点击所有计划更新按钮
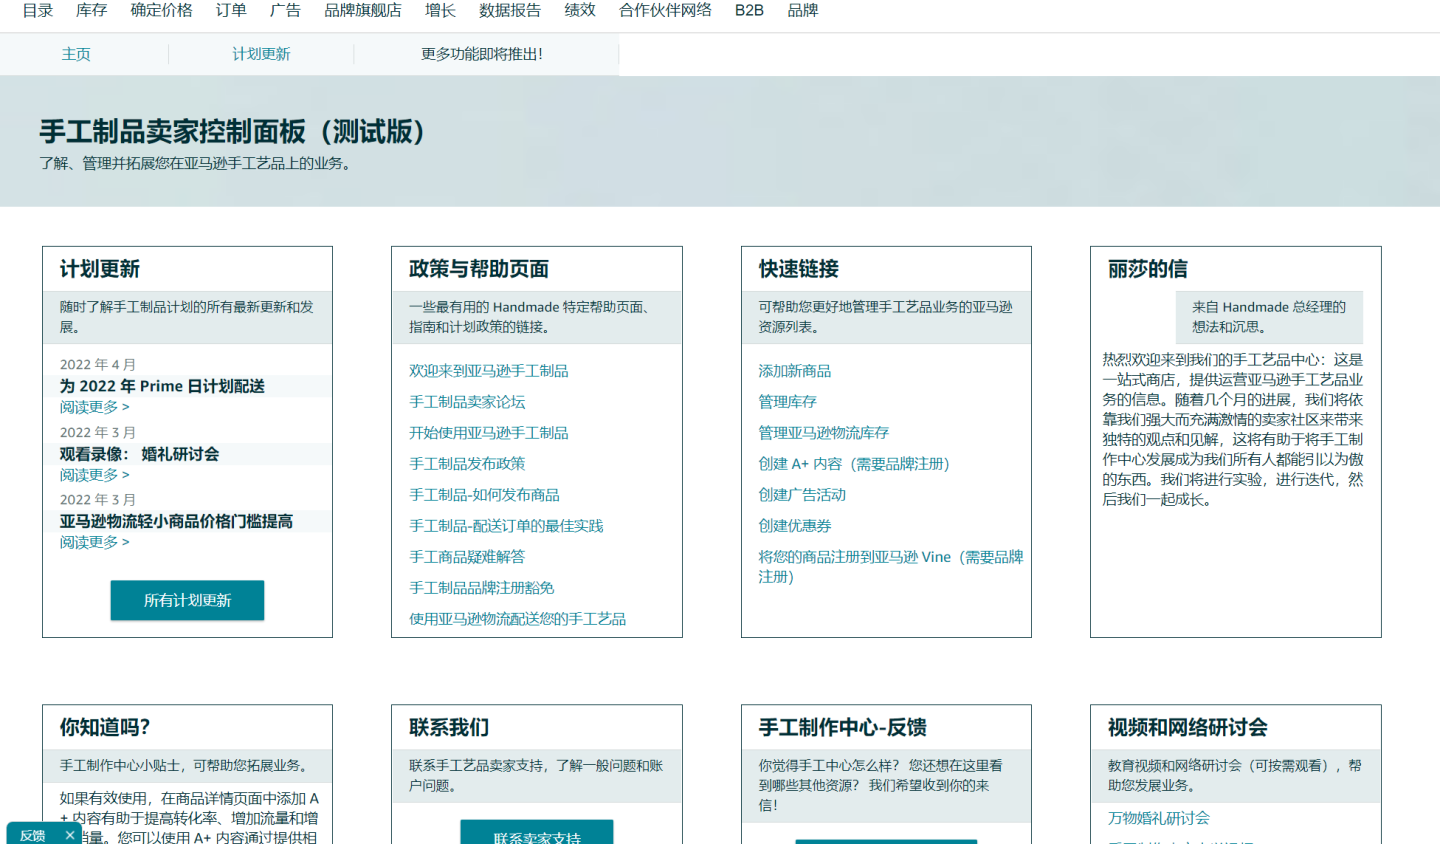Screen dimensions: 1440x844 (187, 600)
